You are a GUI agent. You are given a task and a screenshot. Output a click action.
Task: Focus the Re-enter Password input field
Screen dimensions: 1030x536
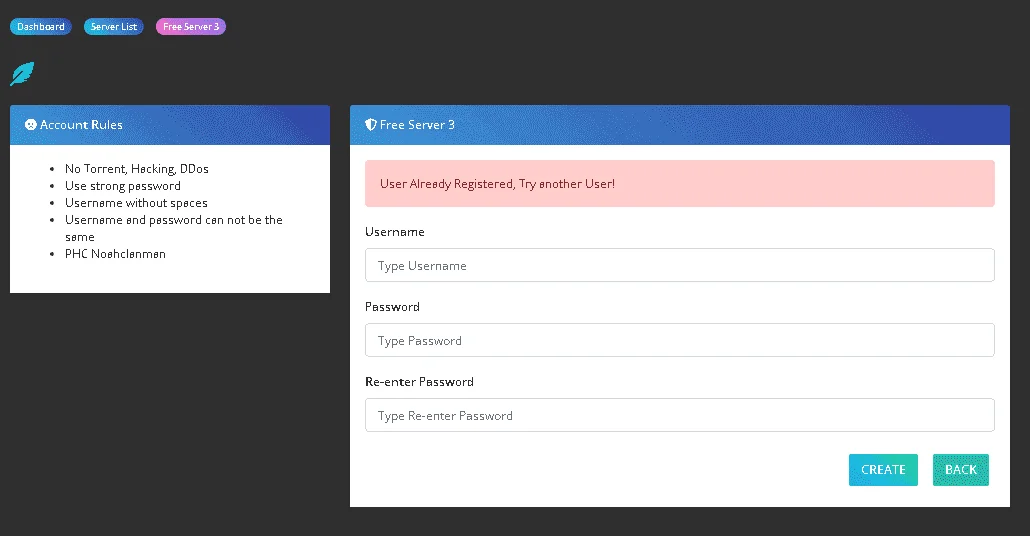click(x=680, y=415)
